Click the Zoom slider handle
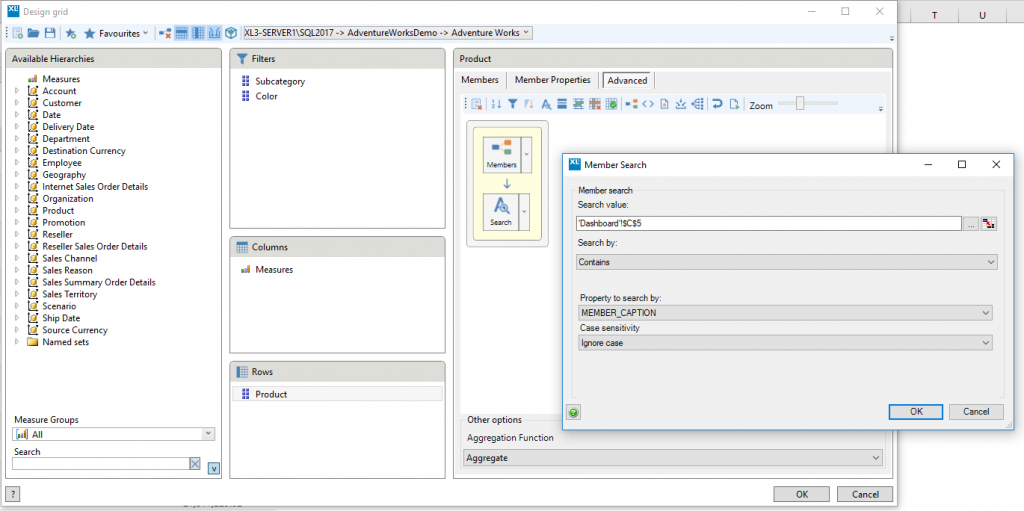1024x511 pixels. point(800,104)
